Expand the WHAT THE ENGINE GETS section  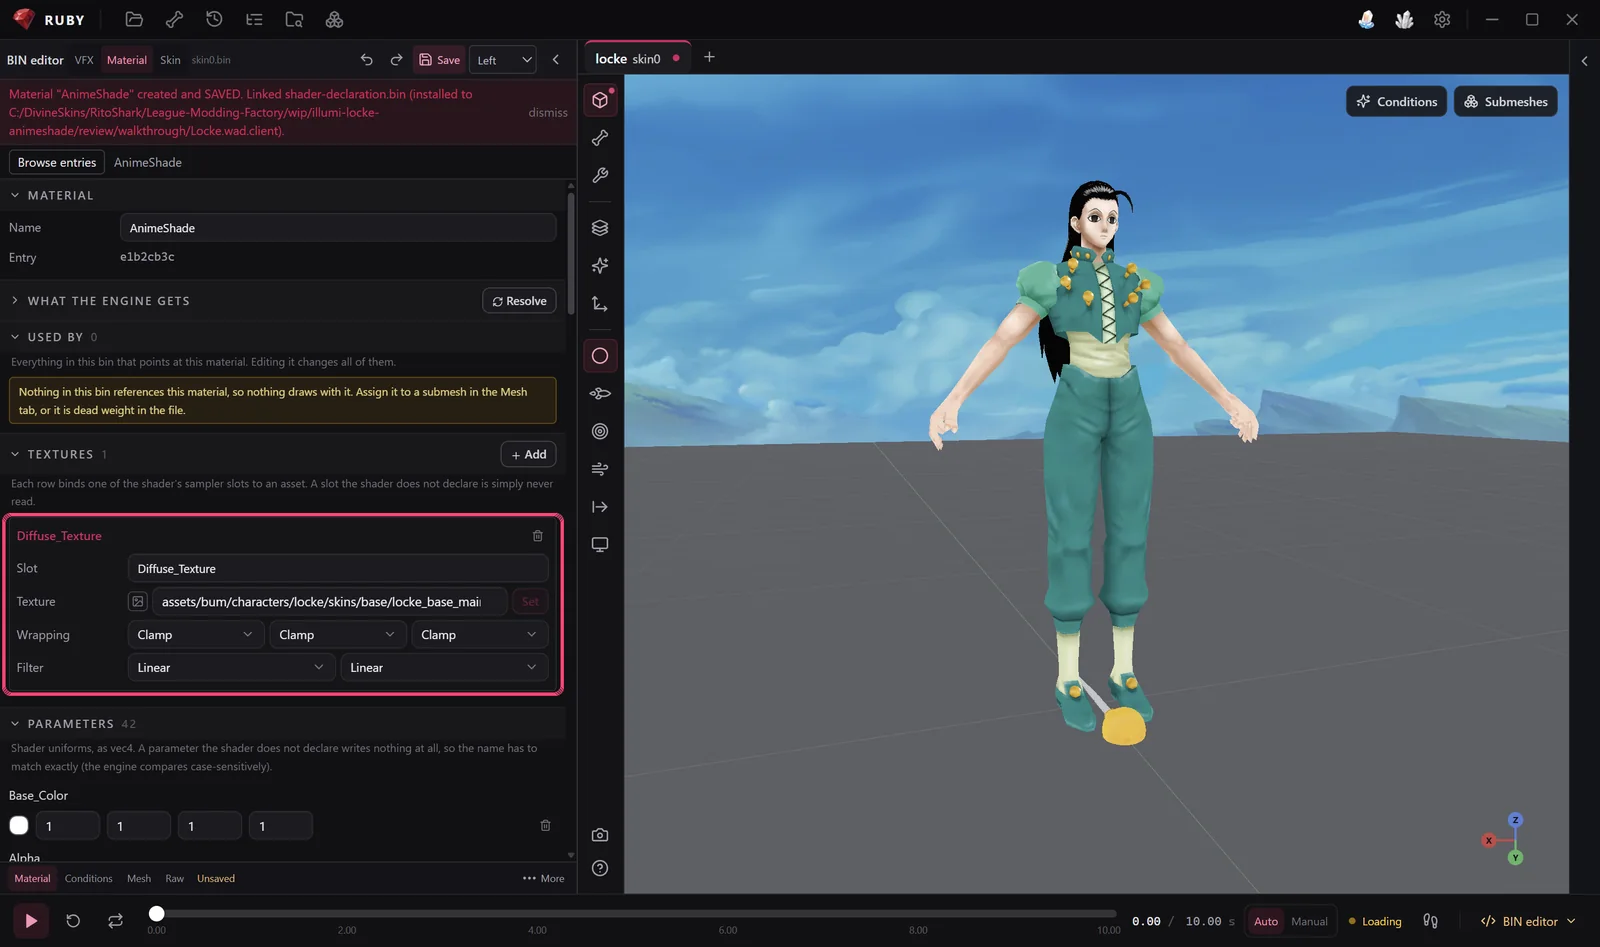click(x=15, y=300)
